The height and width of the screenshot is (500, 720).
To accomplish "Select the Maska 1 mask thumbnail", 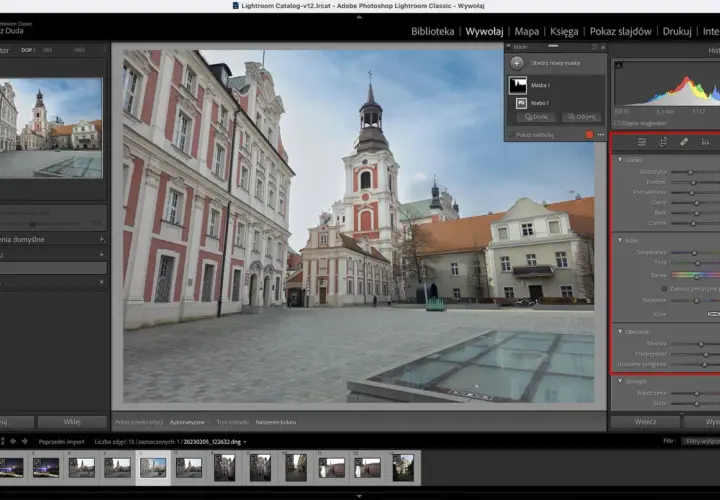I will point(518,85).
